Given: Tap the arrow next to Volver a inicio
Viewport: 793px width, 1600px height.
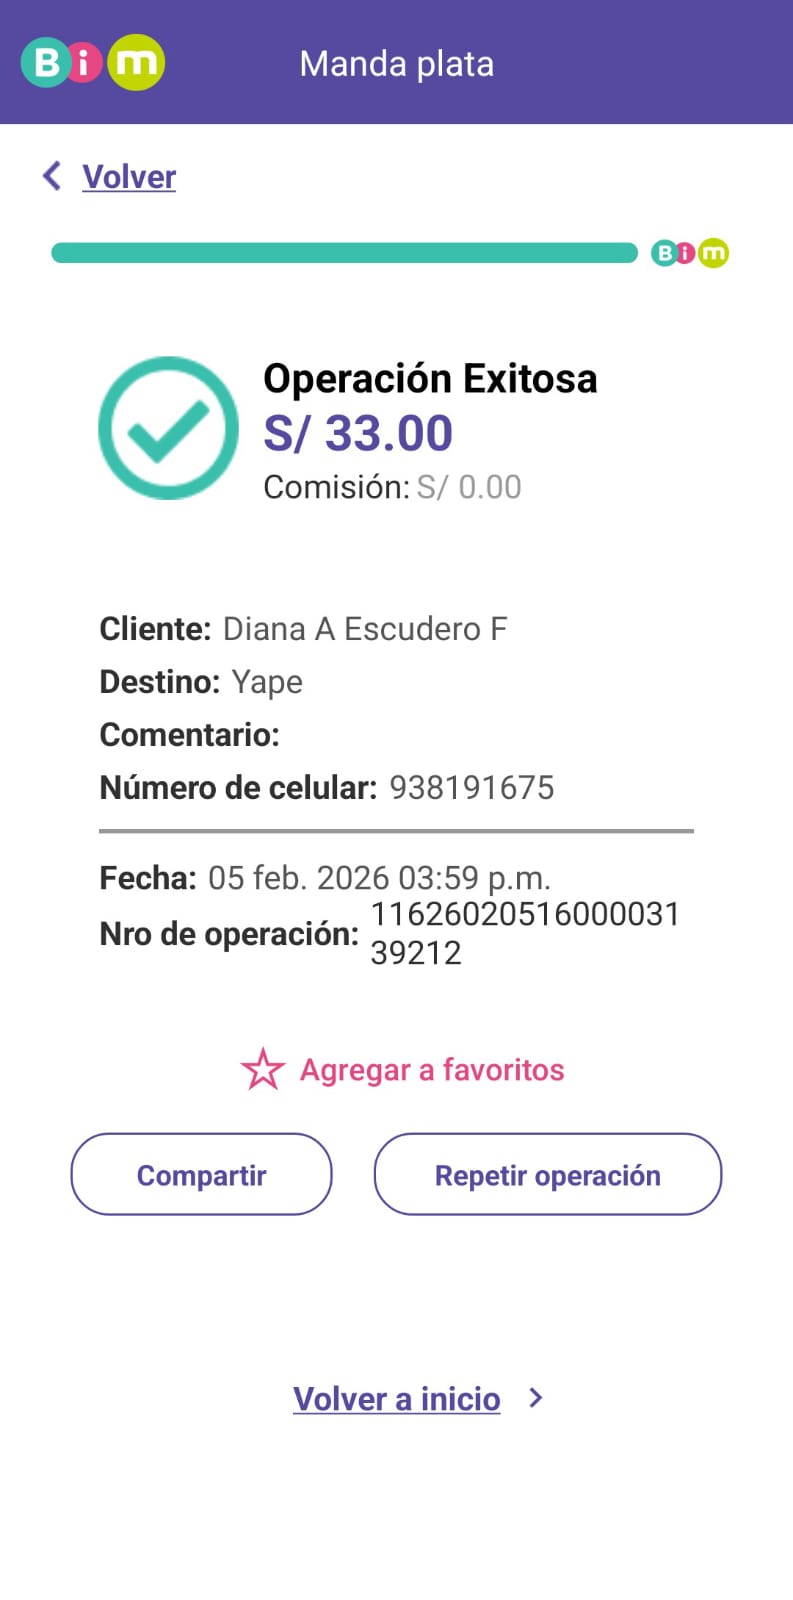Looking at the screenshot, I should [536, 1398].
